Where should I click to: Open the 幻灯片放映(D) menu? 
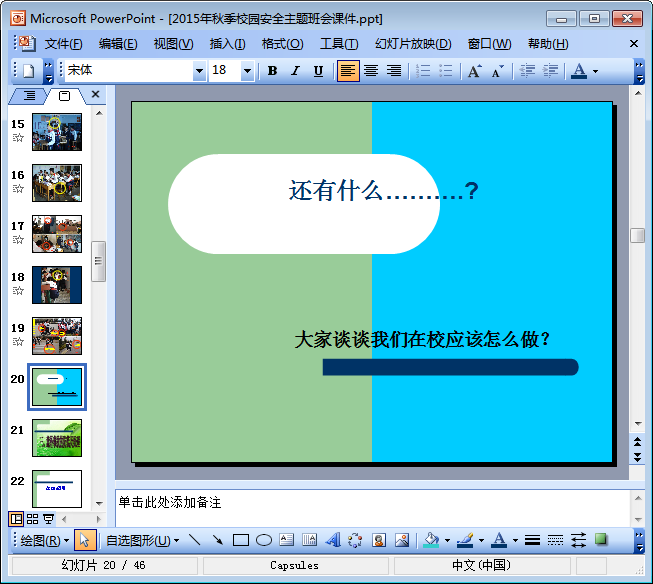(413, 44)
